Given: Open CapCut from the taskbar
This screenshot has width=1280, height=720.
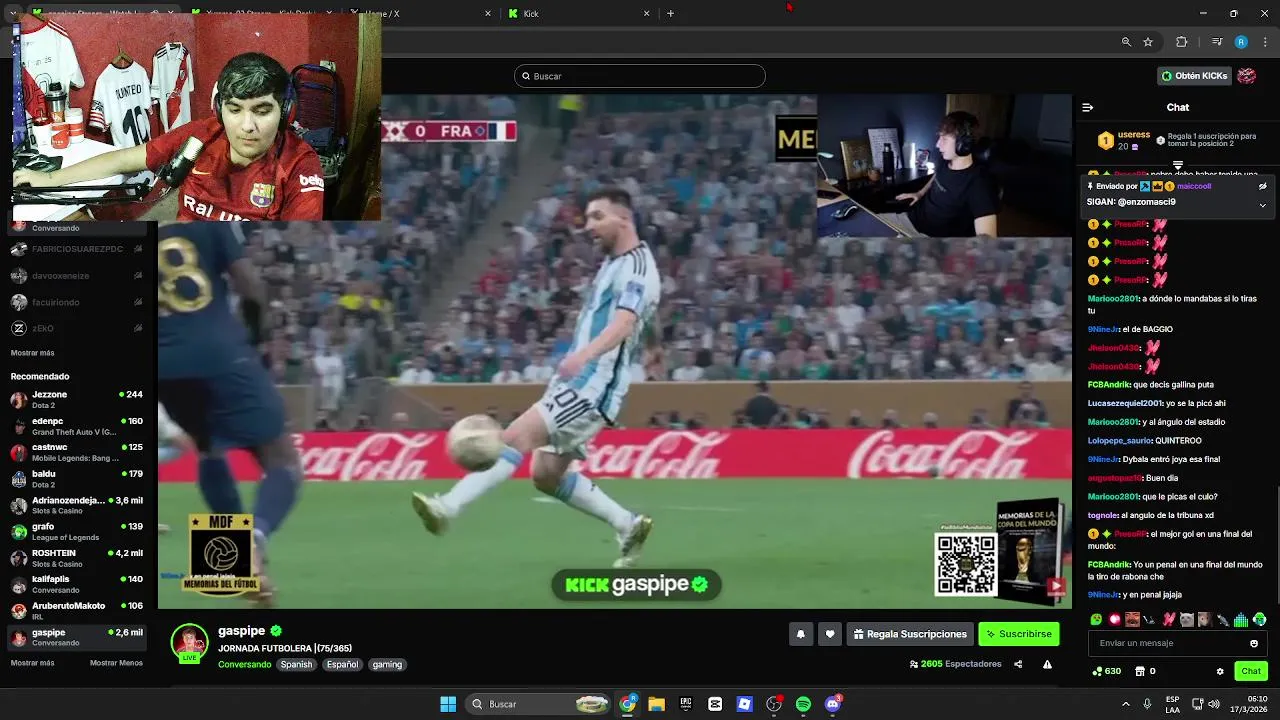Looking at the screenshot, I should (x=715, y=704).
